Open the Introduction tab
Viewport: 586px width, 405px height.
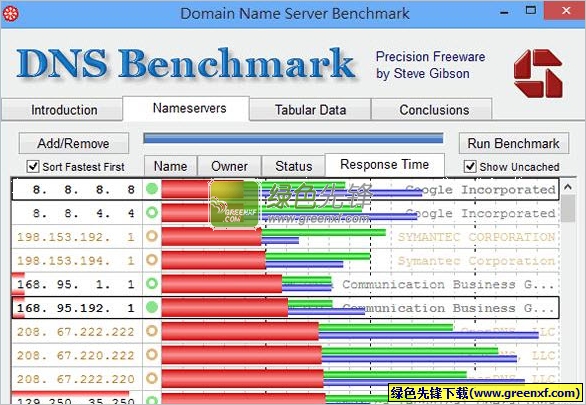pos(62,110)
